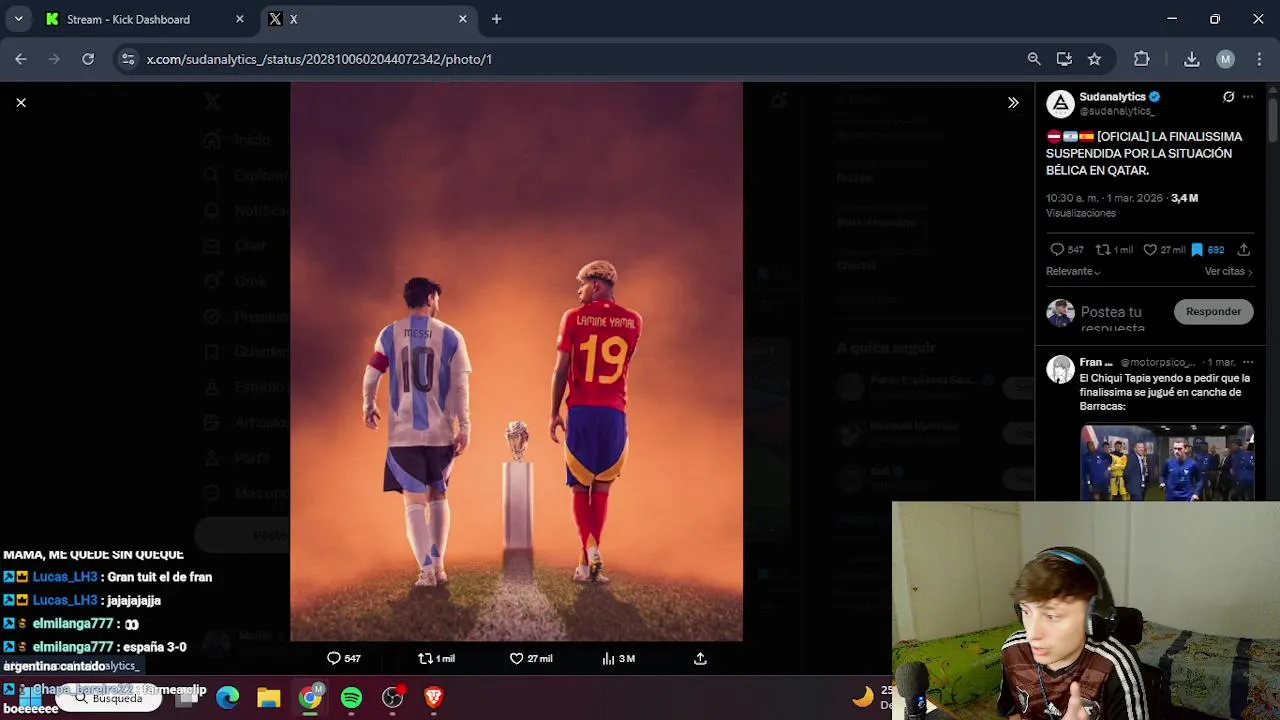Click the zoom magnifier icon in address bar
1280x720 pixels.
coord(1034,59)
